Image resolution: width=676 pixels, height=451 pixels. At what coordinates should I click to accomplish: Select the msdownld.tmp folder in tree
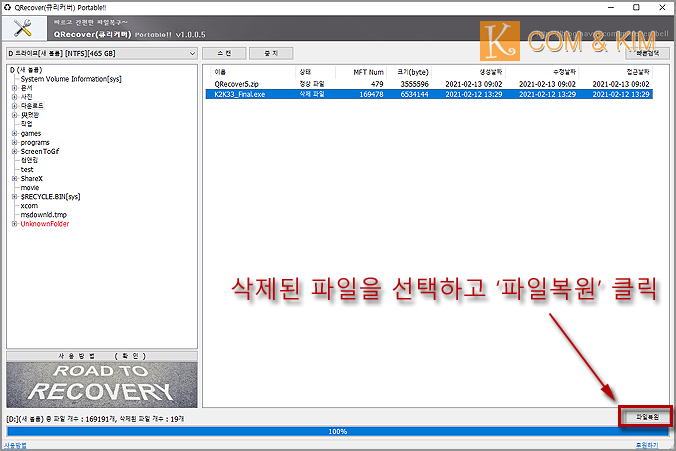click(44, 215)
